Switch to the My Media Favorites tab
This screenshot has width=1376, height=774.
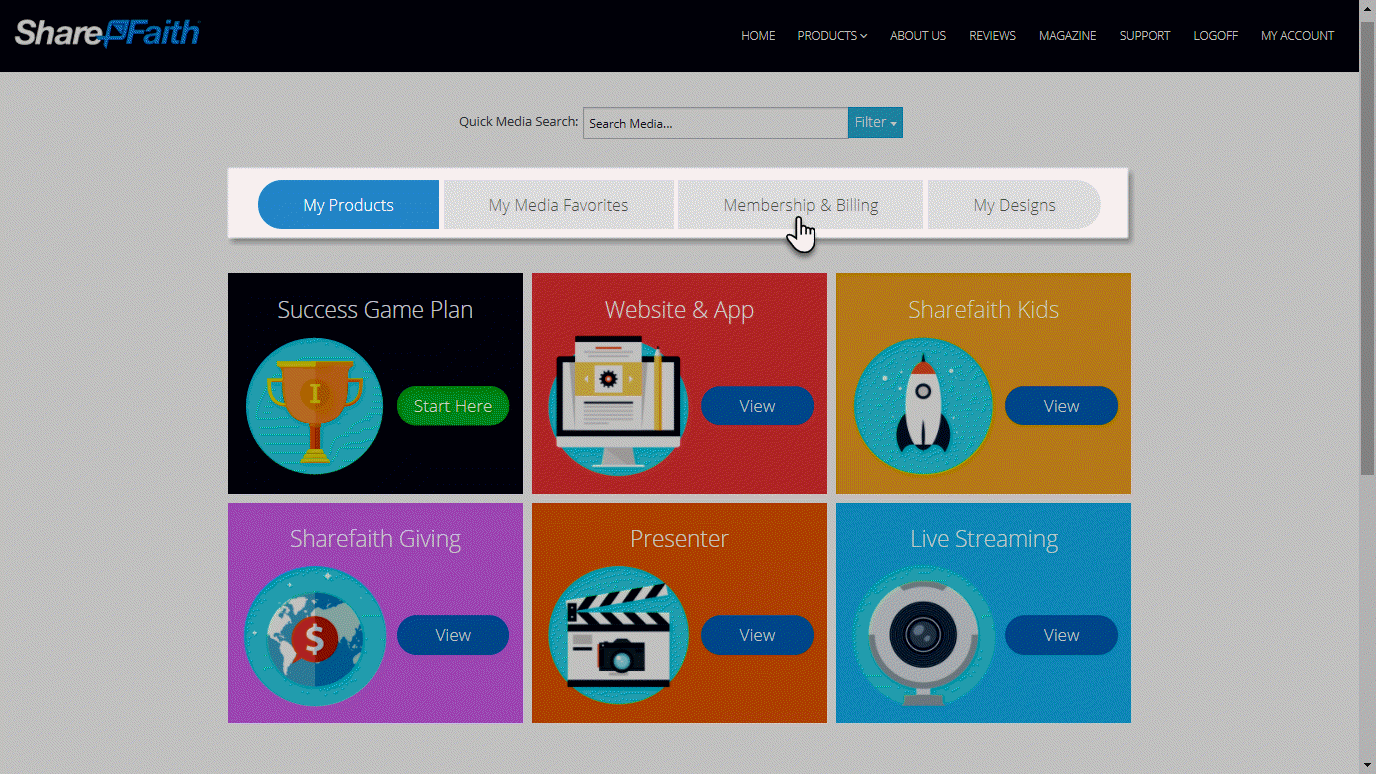tap(558, 205)
